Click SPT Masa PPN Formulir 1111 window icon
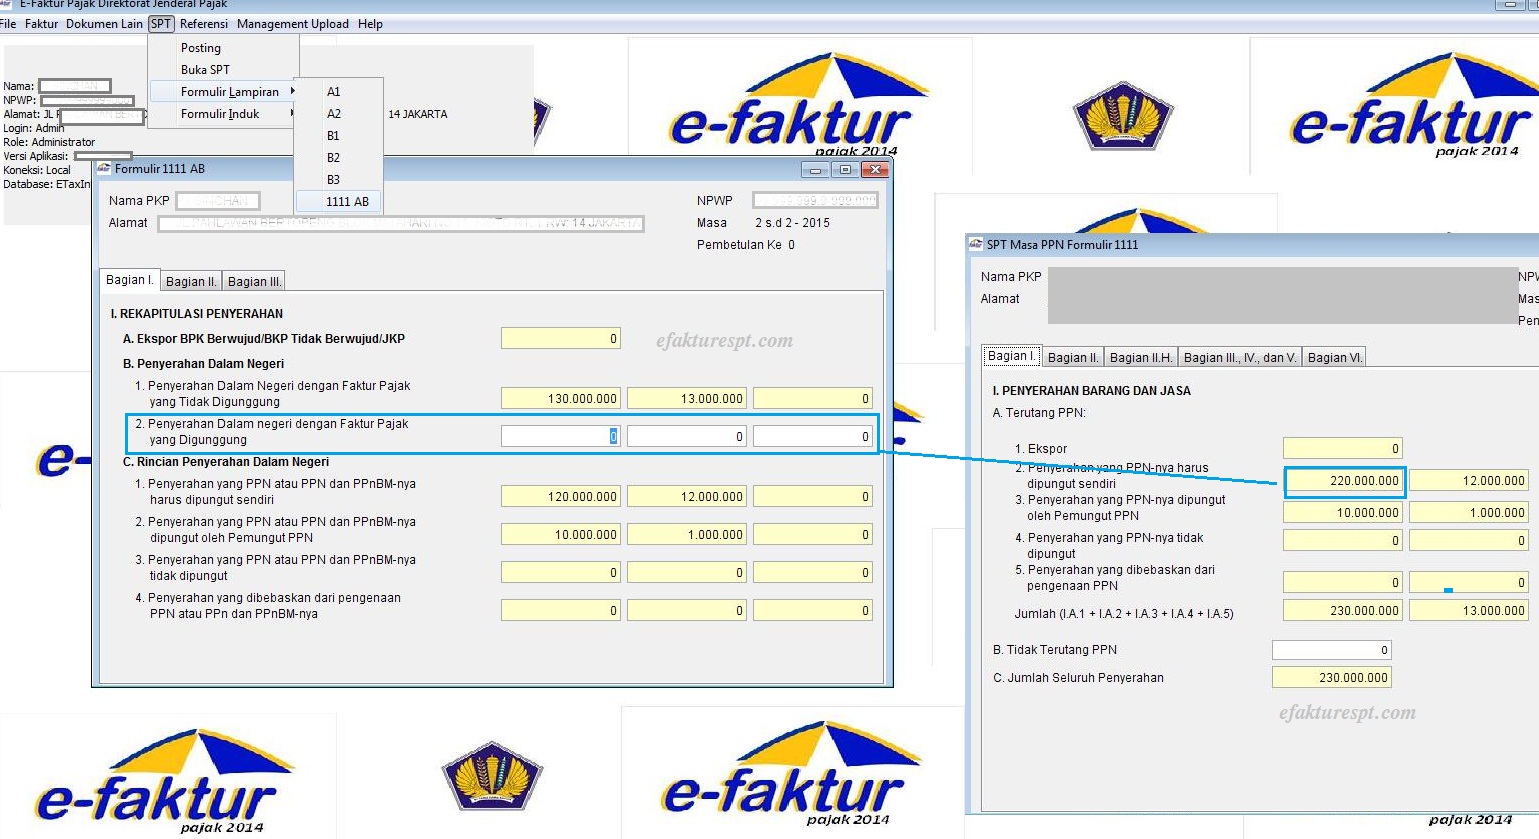The width and height of the screenshot is (1539, 839). (976, 244)
